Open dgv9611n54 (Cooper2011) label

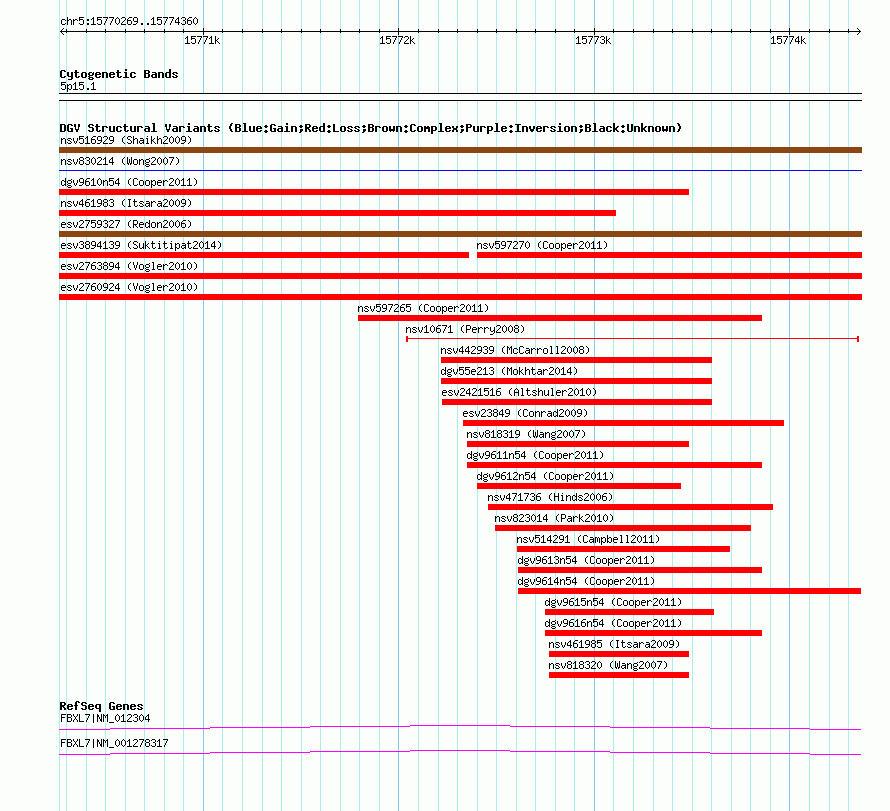click(535, 455)
